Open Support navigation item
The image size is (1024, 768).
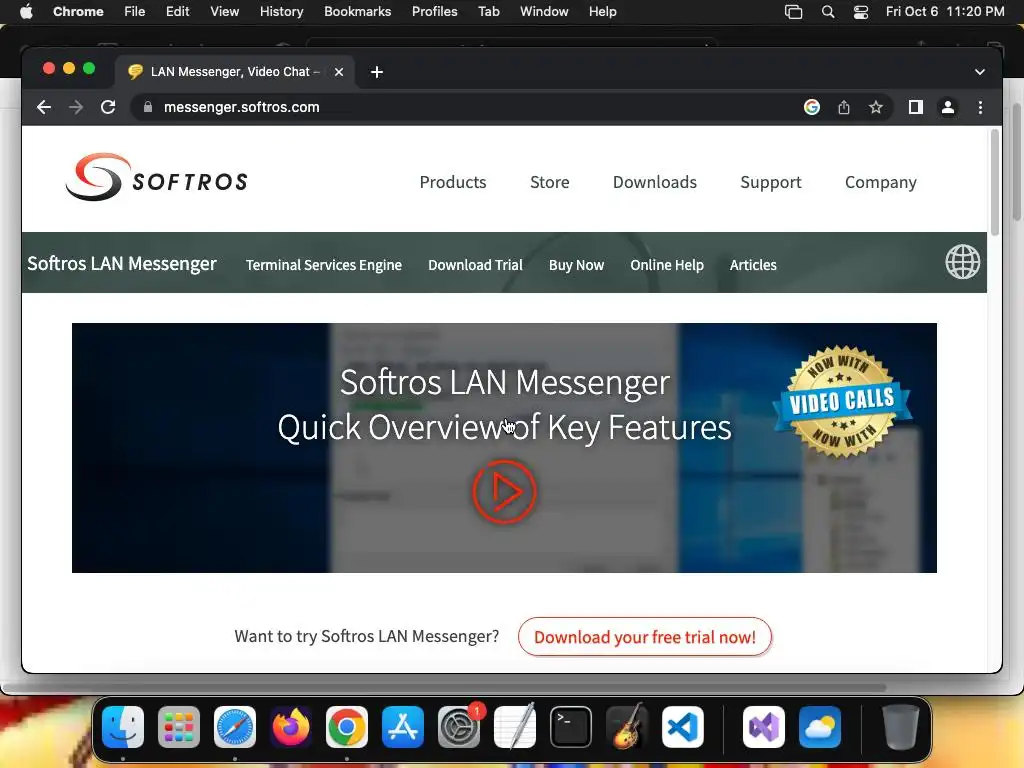(x=771, y=182)
